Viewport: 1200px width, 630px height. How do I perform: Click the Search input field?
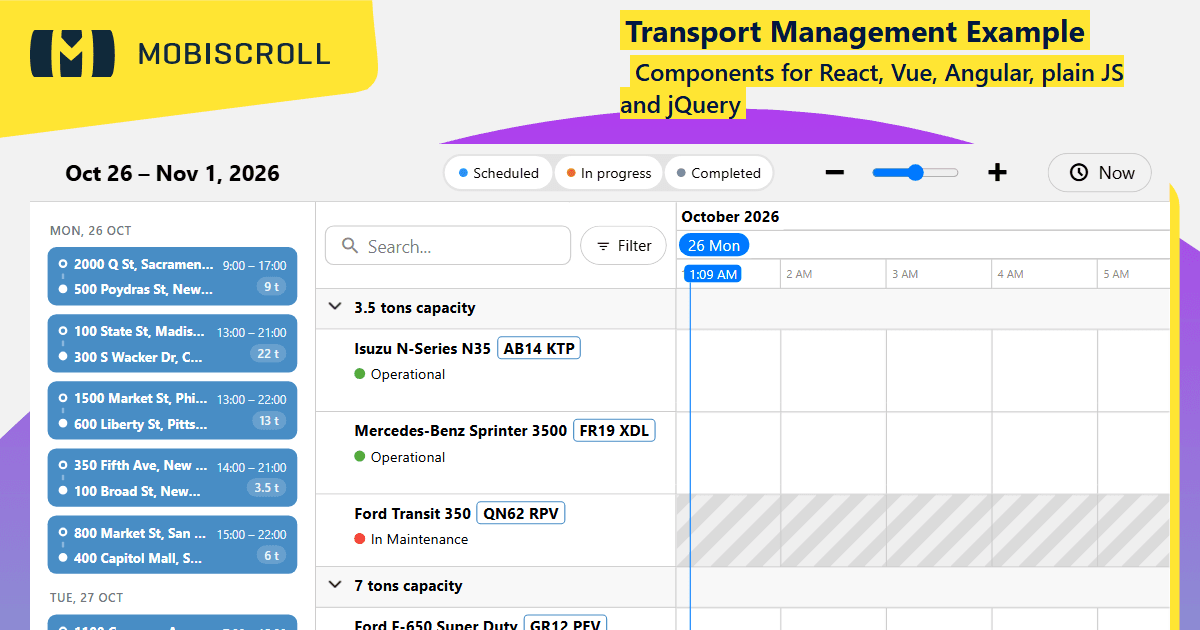pos(448,246)
